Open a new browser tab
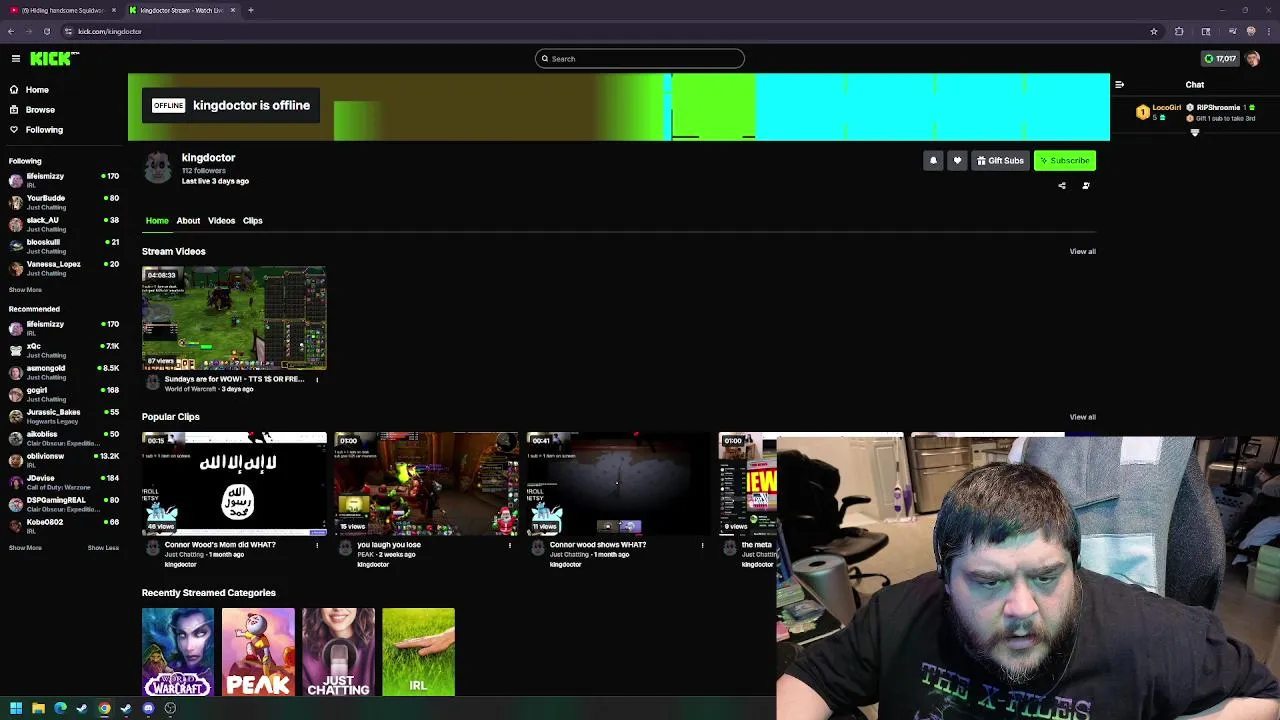This screenshot has height=720, width=1280. coord(251,10)
